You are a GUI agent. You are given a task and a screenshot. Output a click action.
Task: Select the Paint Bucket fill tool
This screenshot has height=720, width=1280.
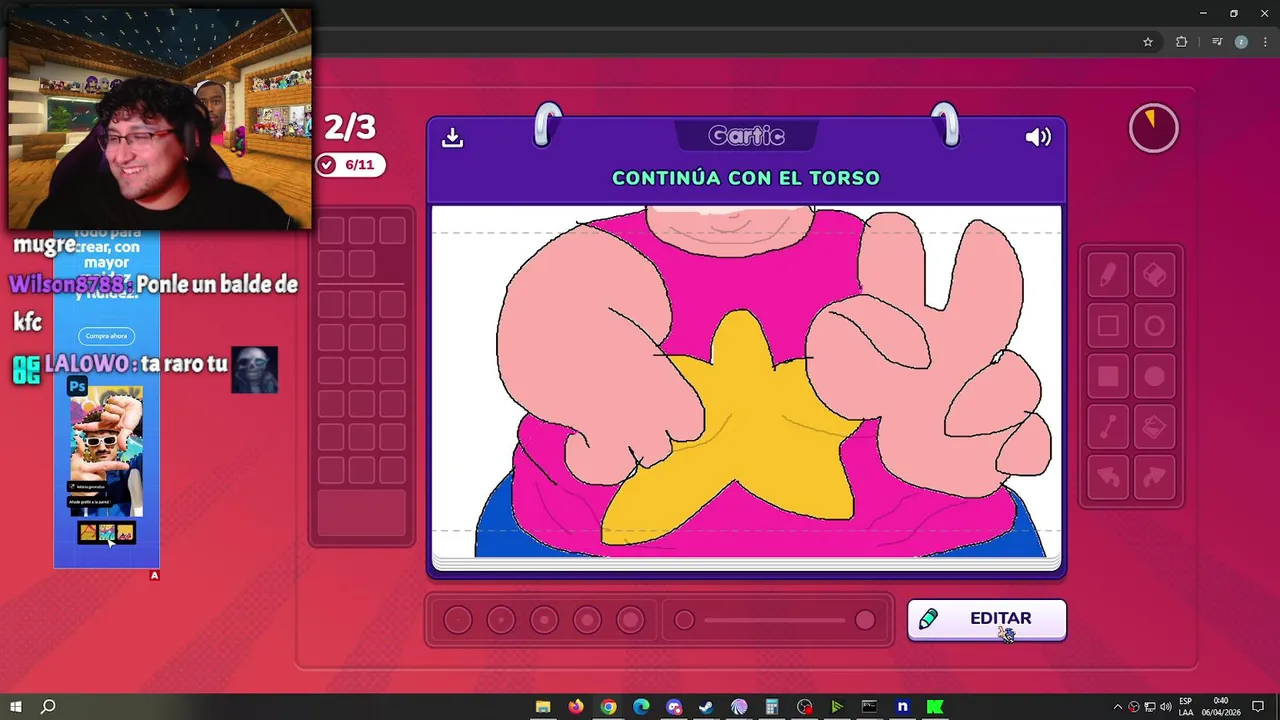pos(1155,427)
